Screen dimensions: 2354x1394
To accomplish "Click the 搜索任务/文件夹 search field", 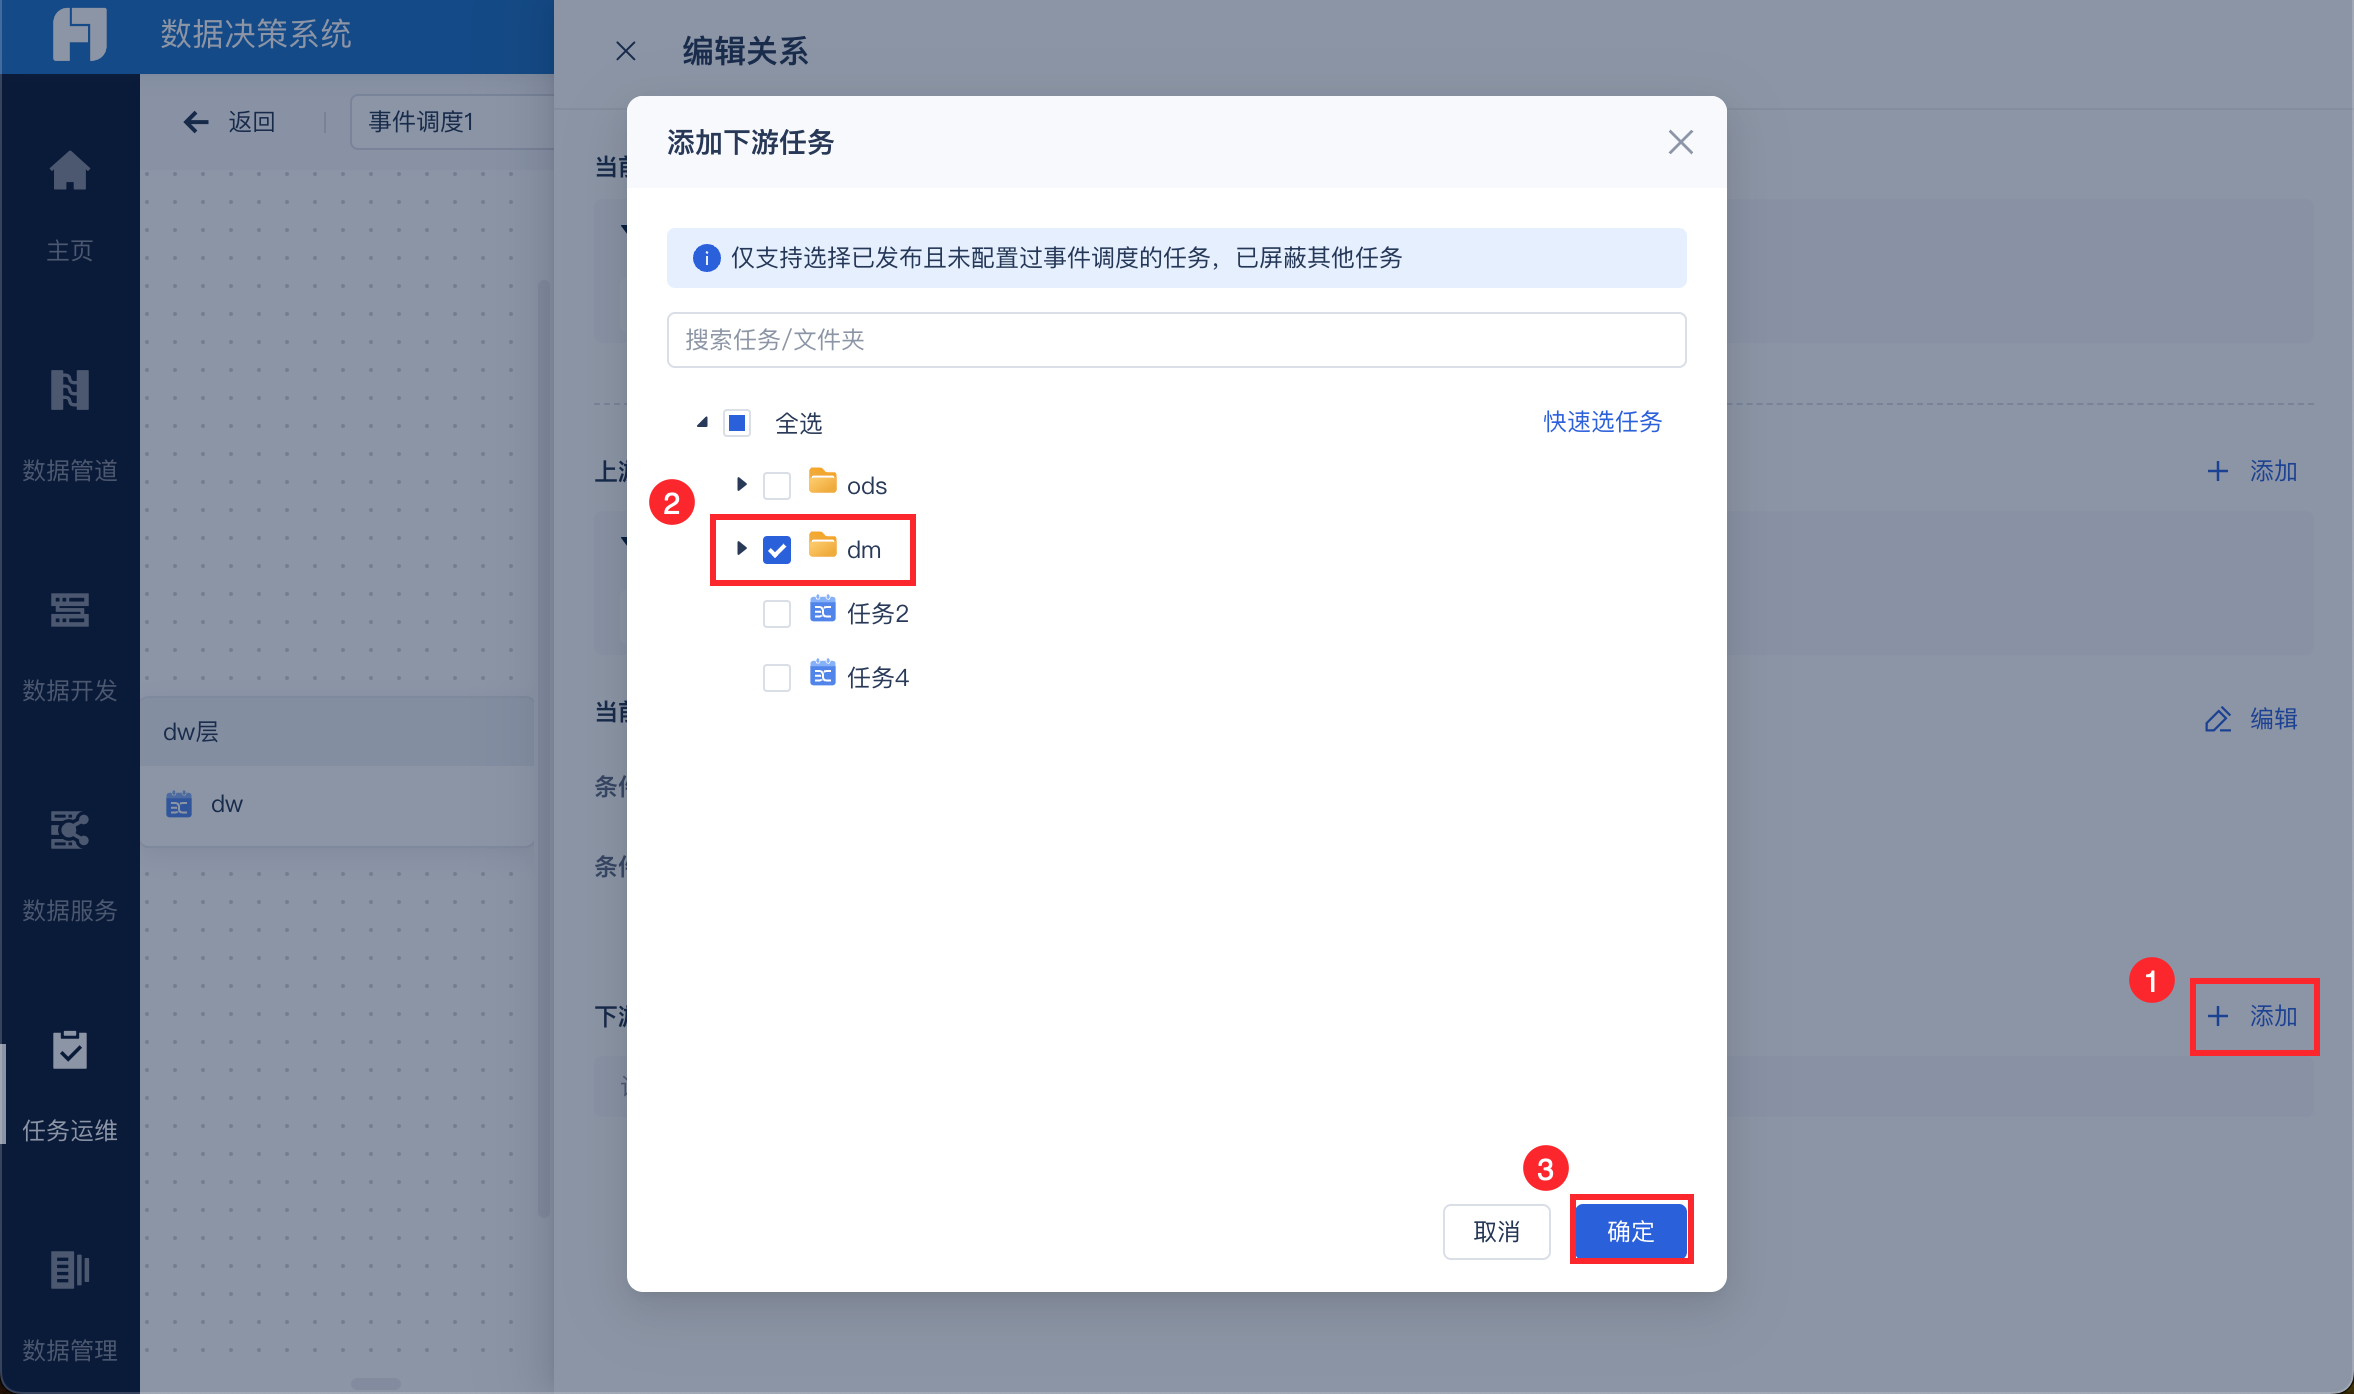I will coord(1176,340).
